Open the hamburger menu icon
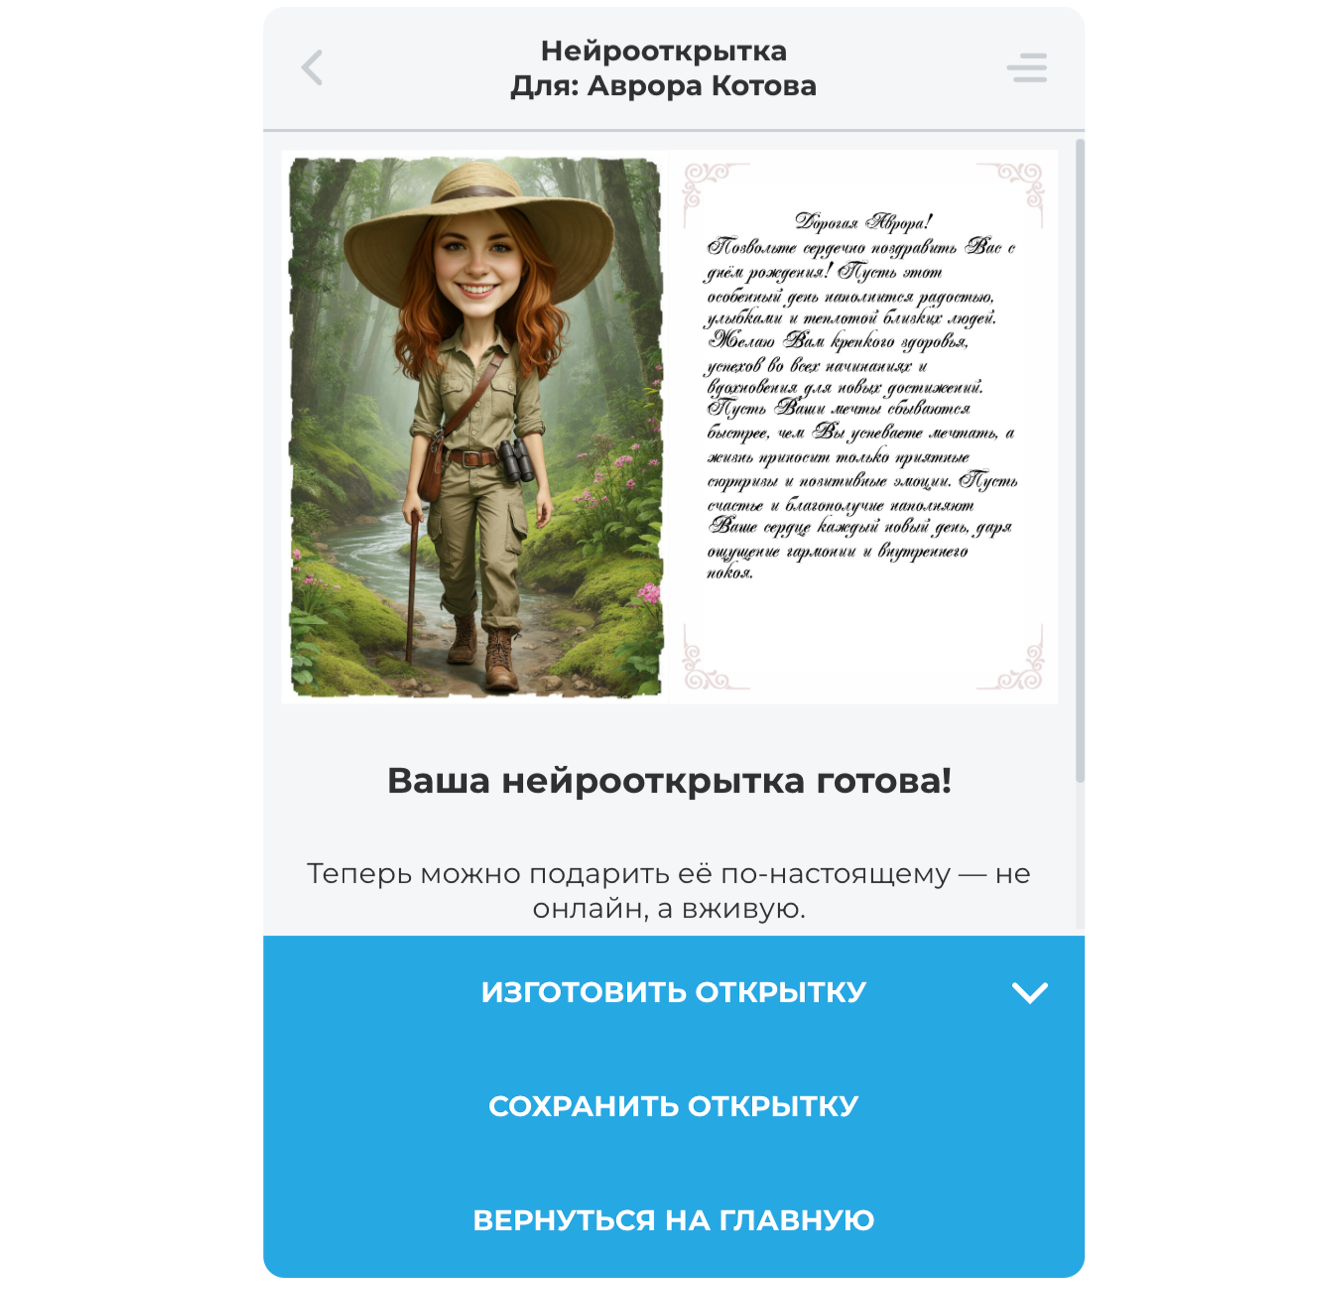Viewport: 1333px width, 1315px height. click(1027, 68)
